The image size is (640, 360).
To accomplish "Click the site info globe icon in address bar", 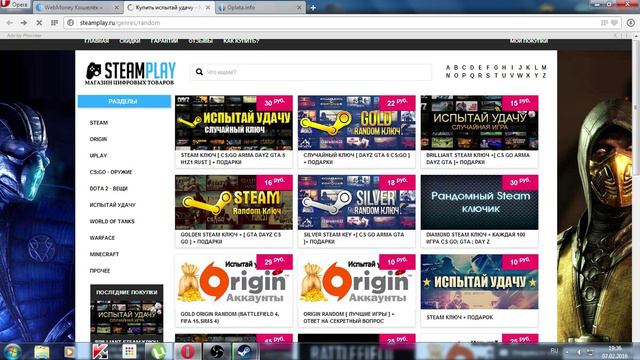I will coord(71,23).
